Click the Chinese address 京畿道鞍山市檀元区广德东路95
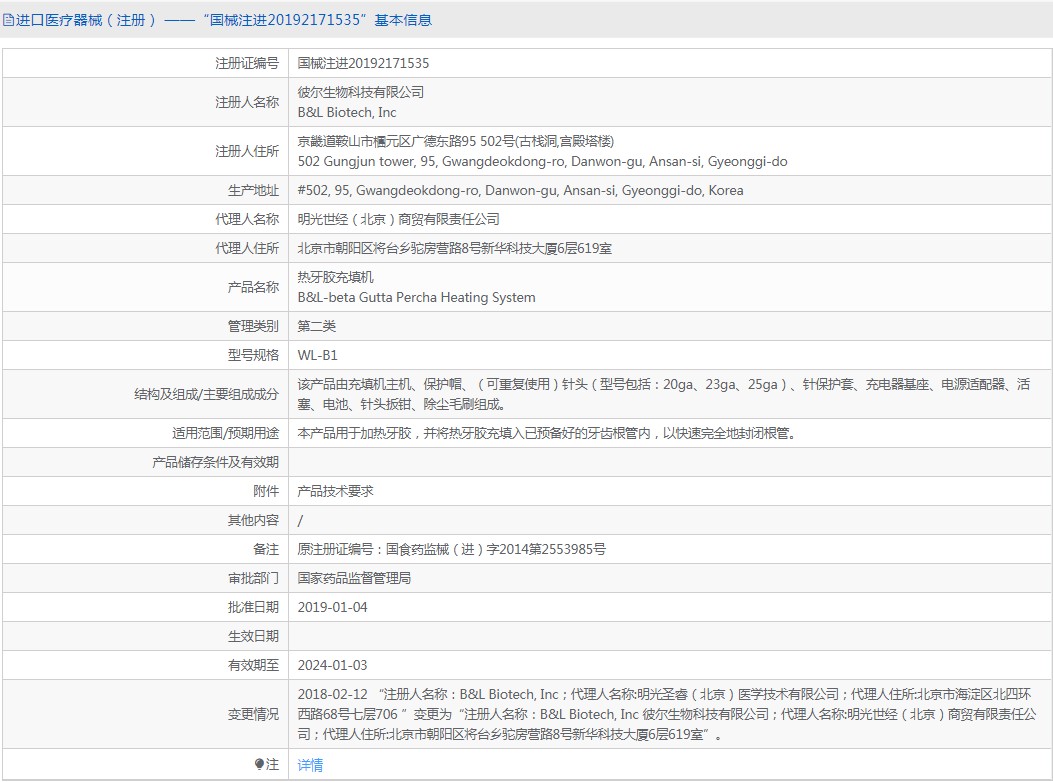1053x782 pixels. pyautogui.click(x=456, y=141)
